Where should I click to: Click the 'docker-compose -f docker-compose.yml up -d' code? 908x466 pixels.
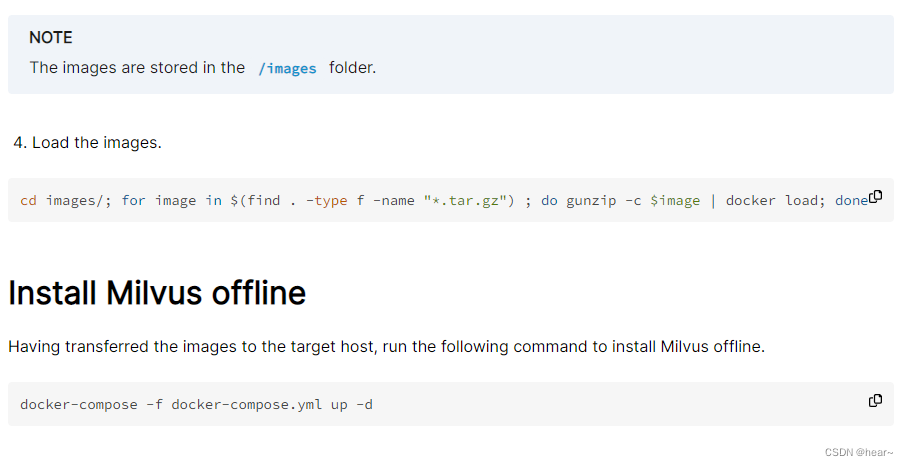point(196,405)
